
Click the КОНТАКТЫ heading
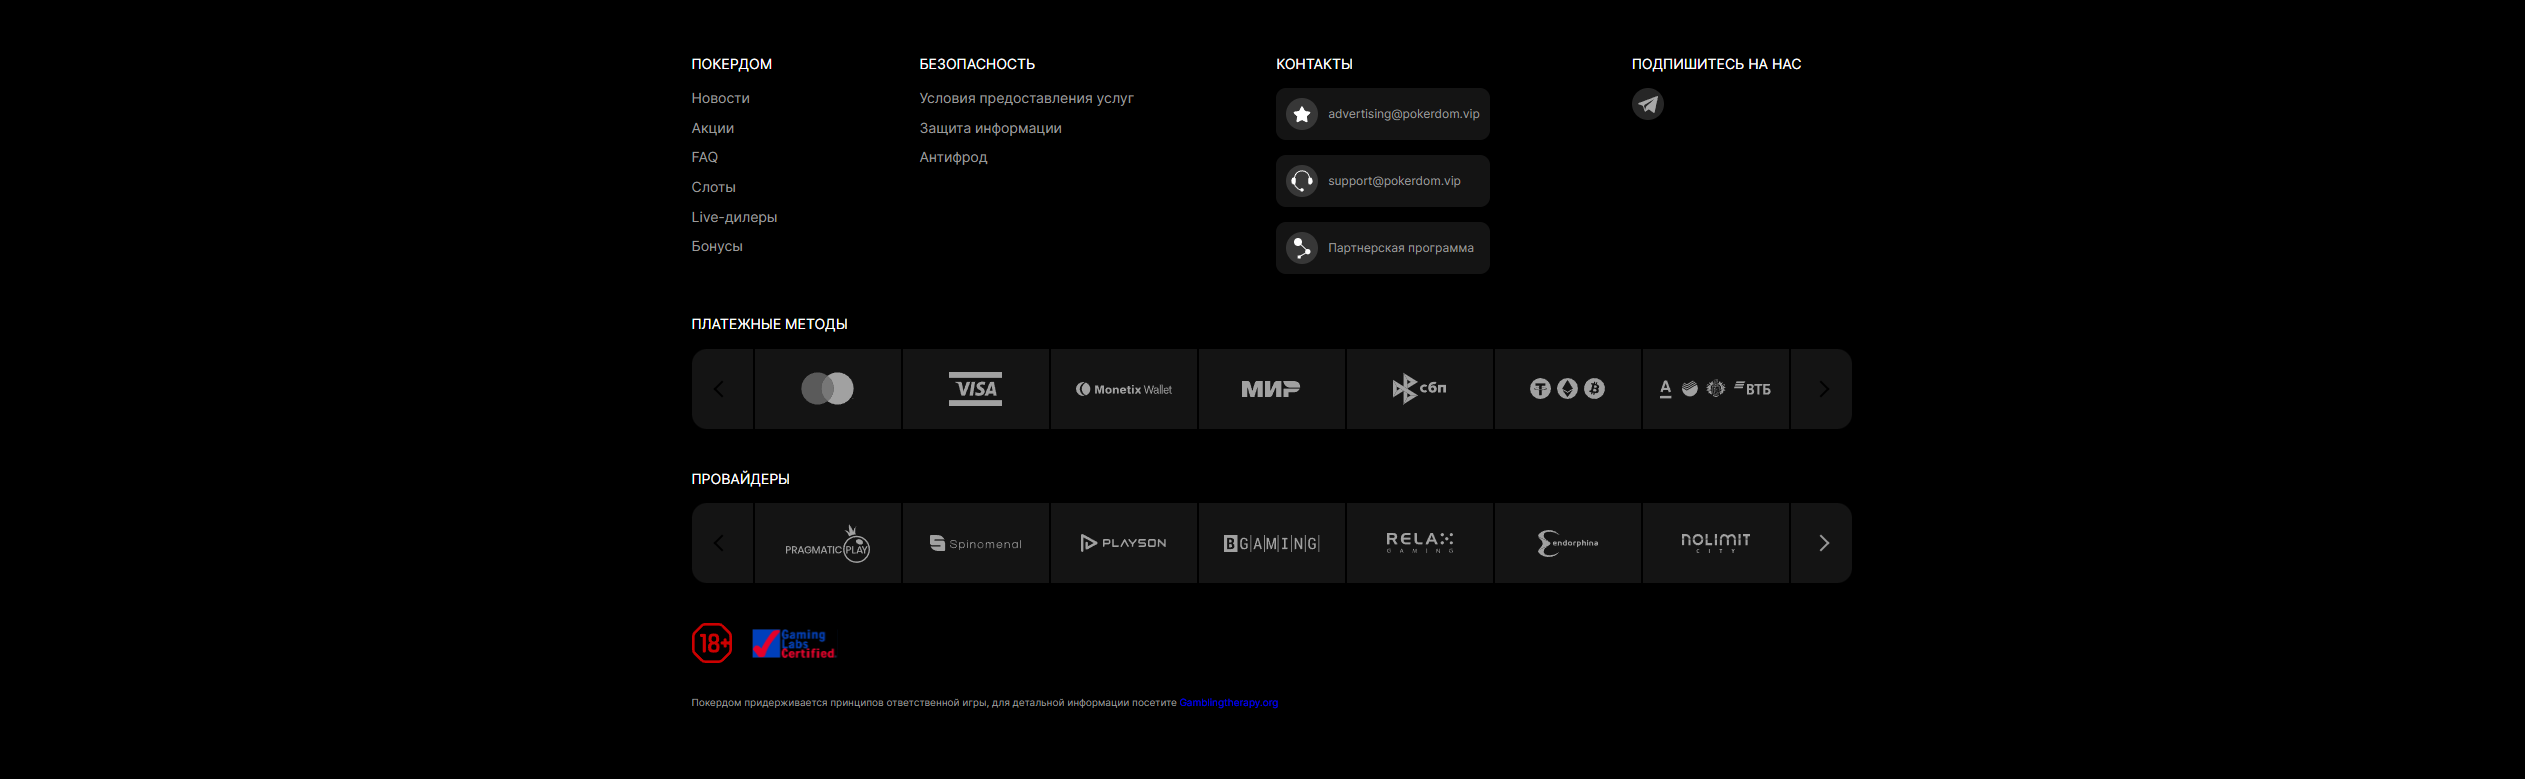1314,64
